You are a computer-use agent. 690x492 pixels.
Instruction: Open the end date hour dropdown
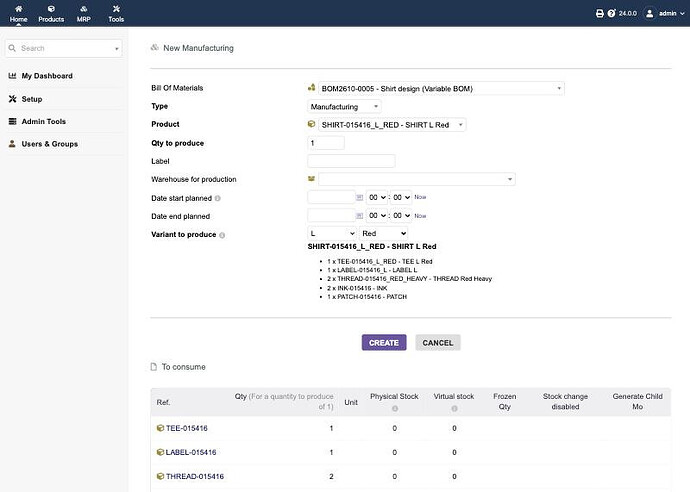point(377,216)
